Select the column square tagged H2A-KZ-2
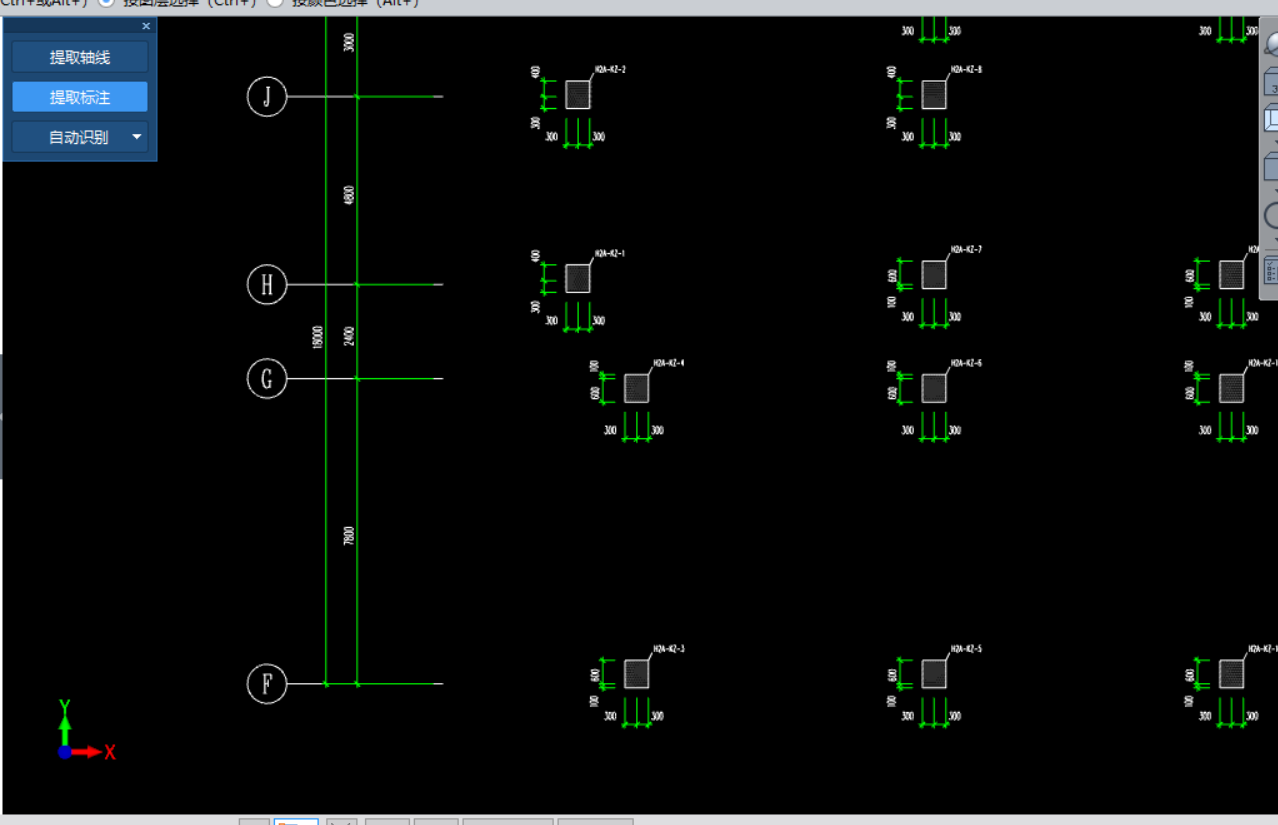 pos(578,95)
